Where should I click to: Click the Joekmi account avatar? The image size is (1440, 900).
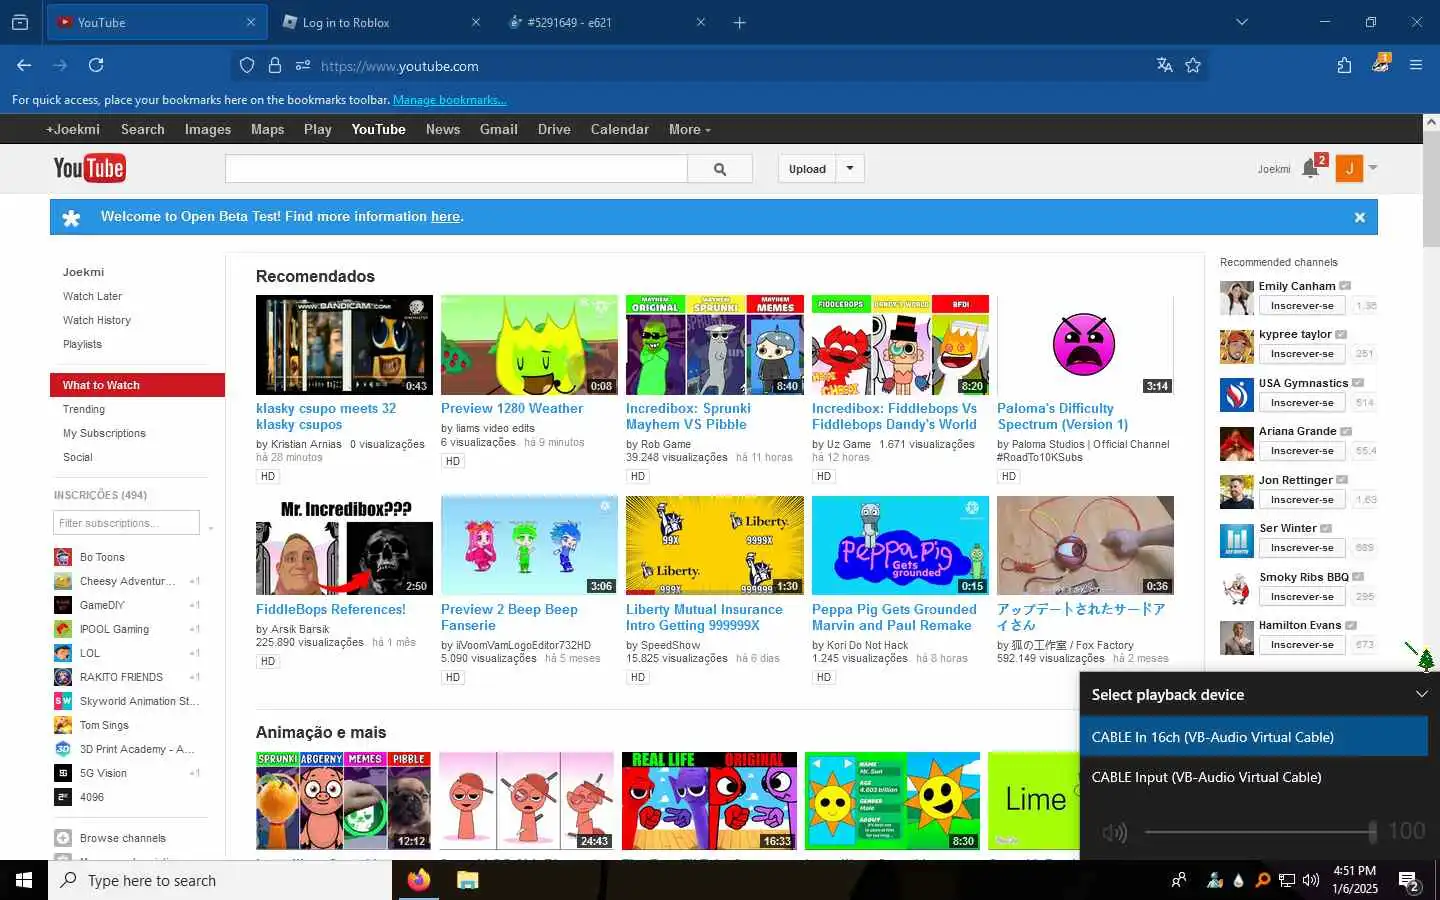[1349, 169]
